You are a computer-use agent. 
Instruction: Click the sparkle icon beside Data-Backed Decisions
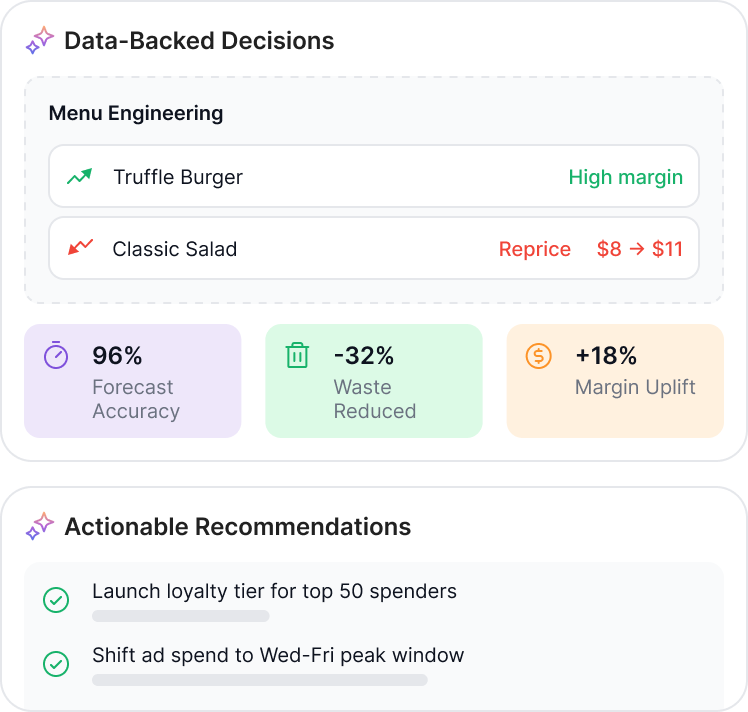40,41
